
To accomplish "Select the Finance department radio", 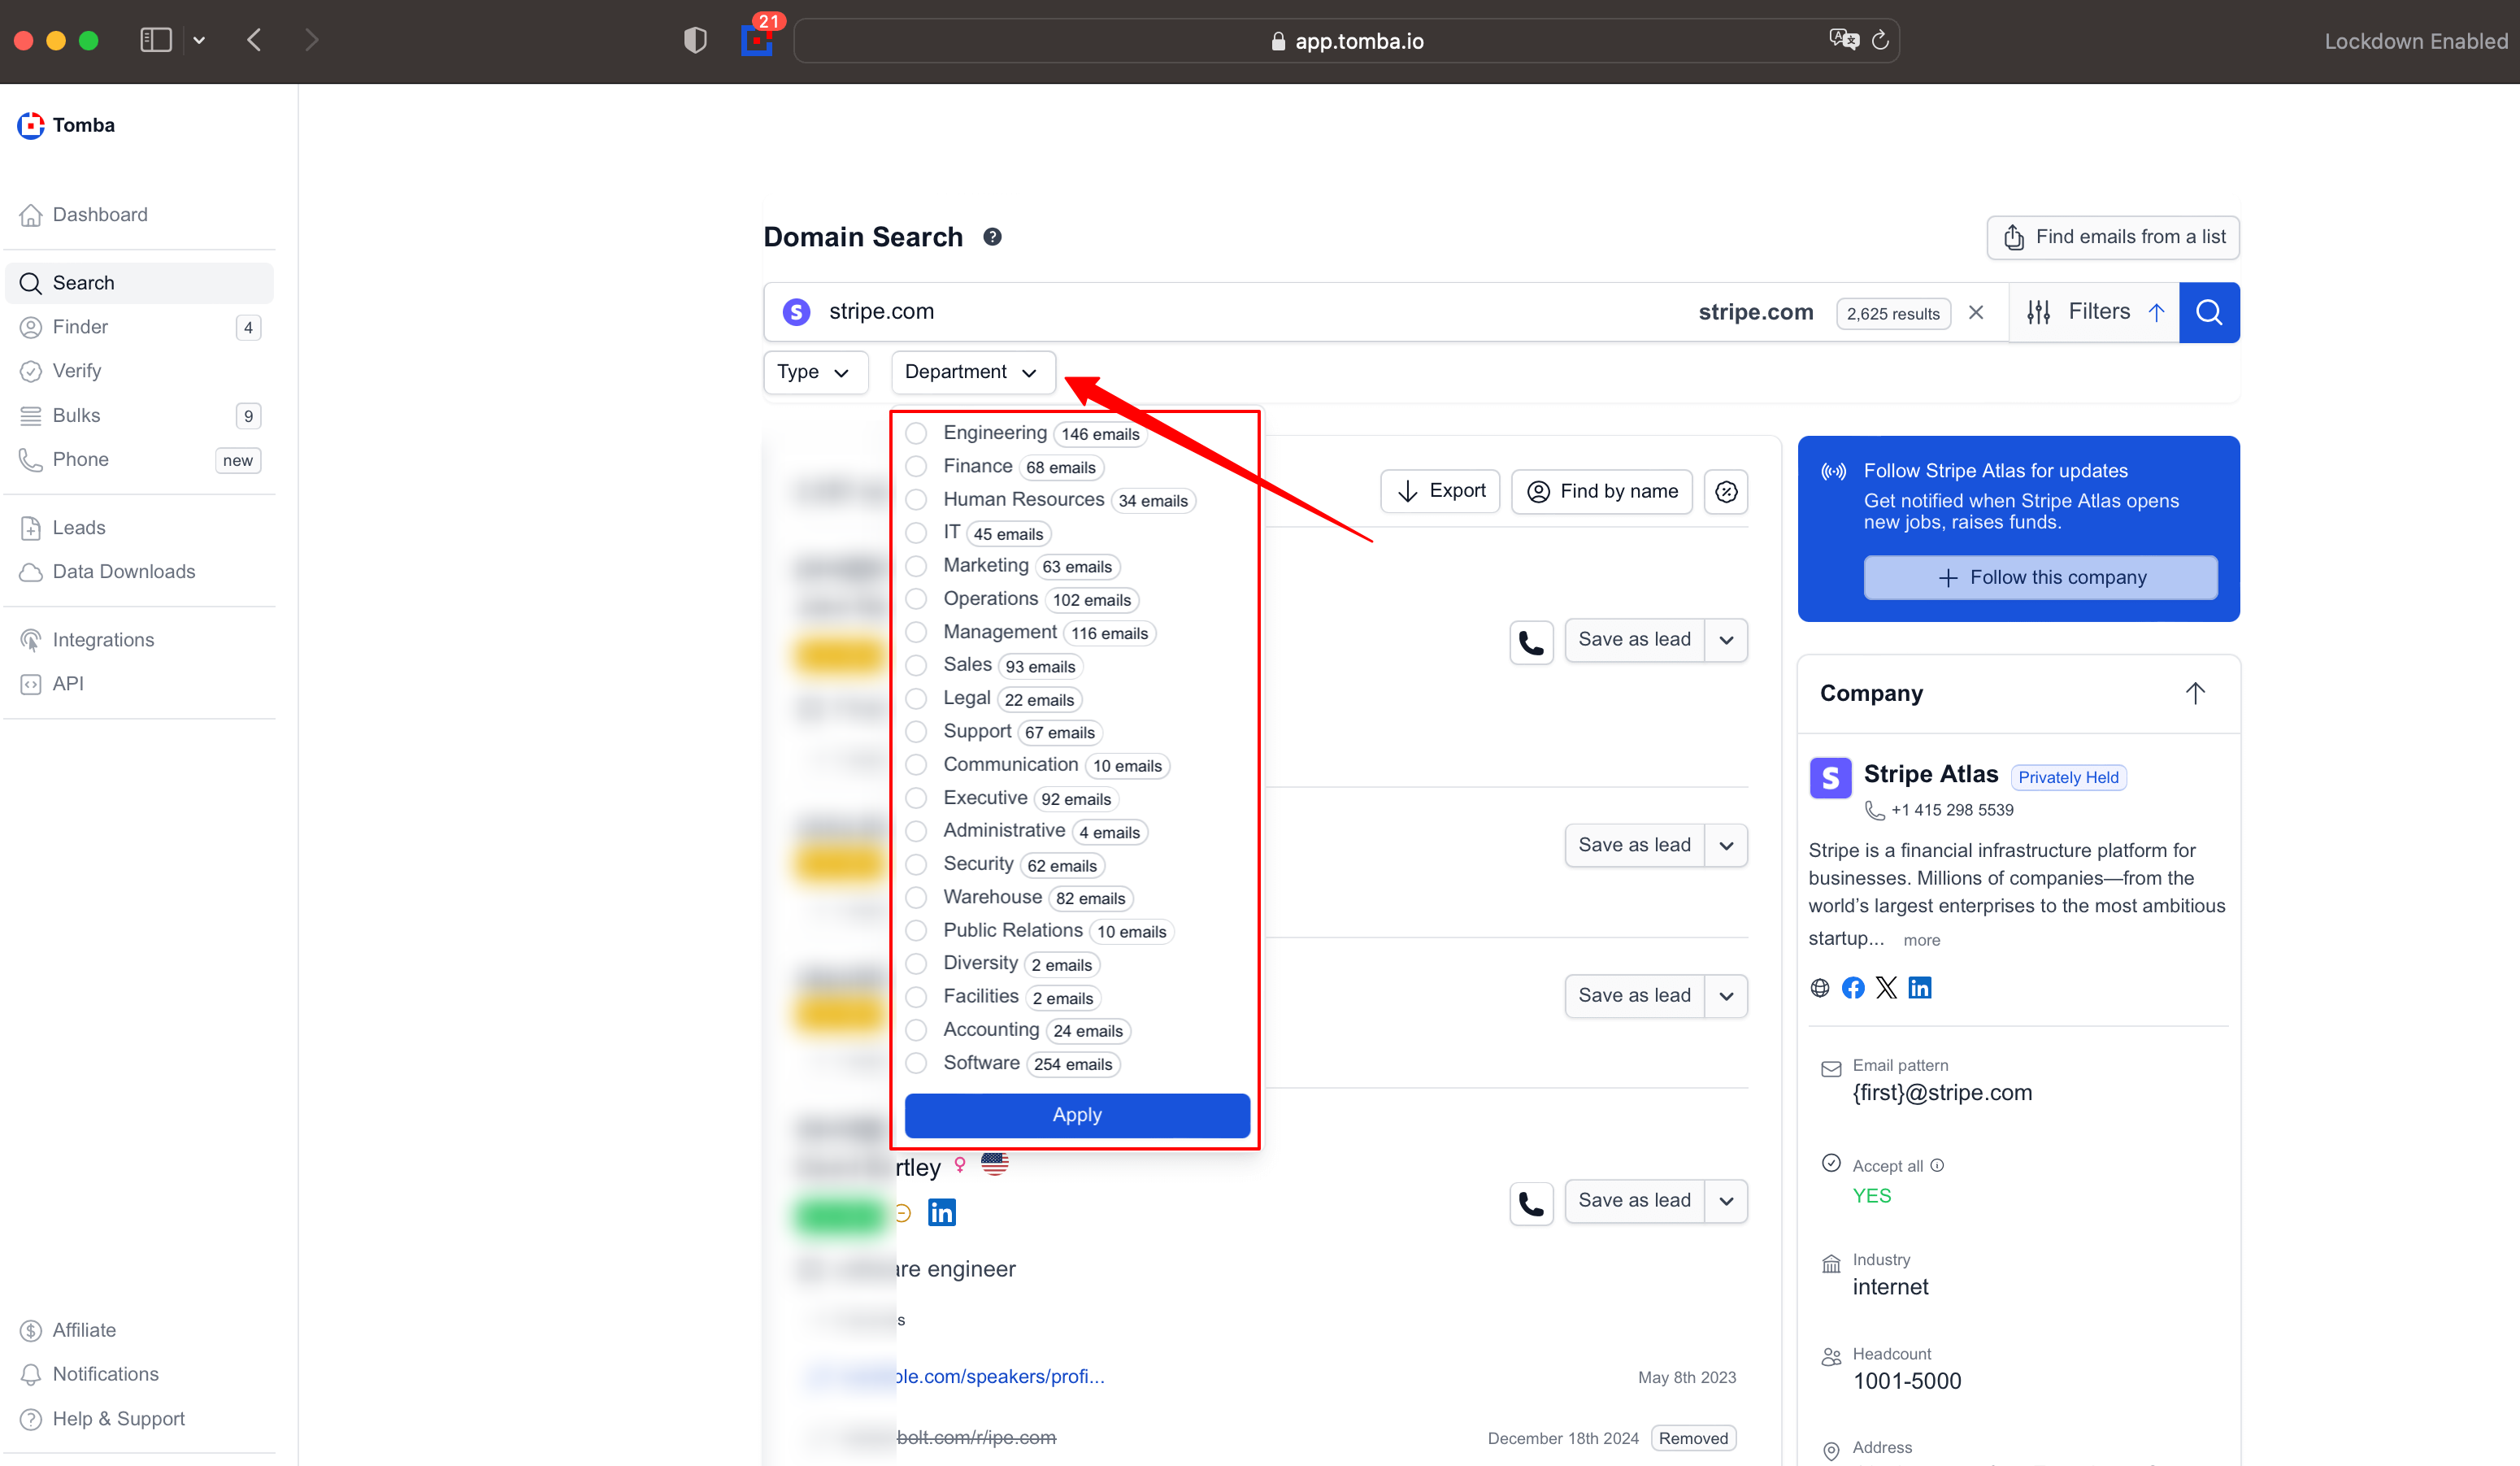I will [x=916, y=466].
